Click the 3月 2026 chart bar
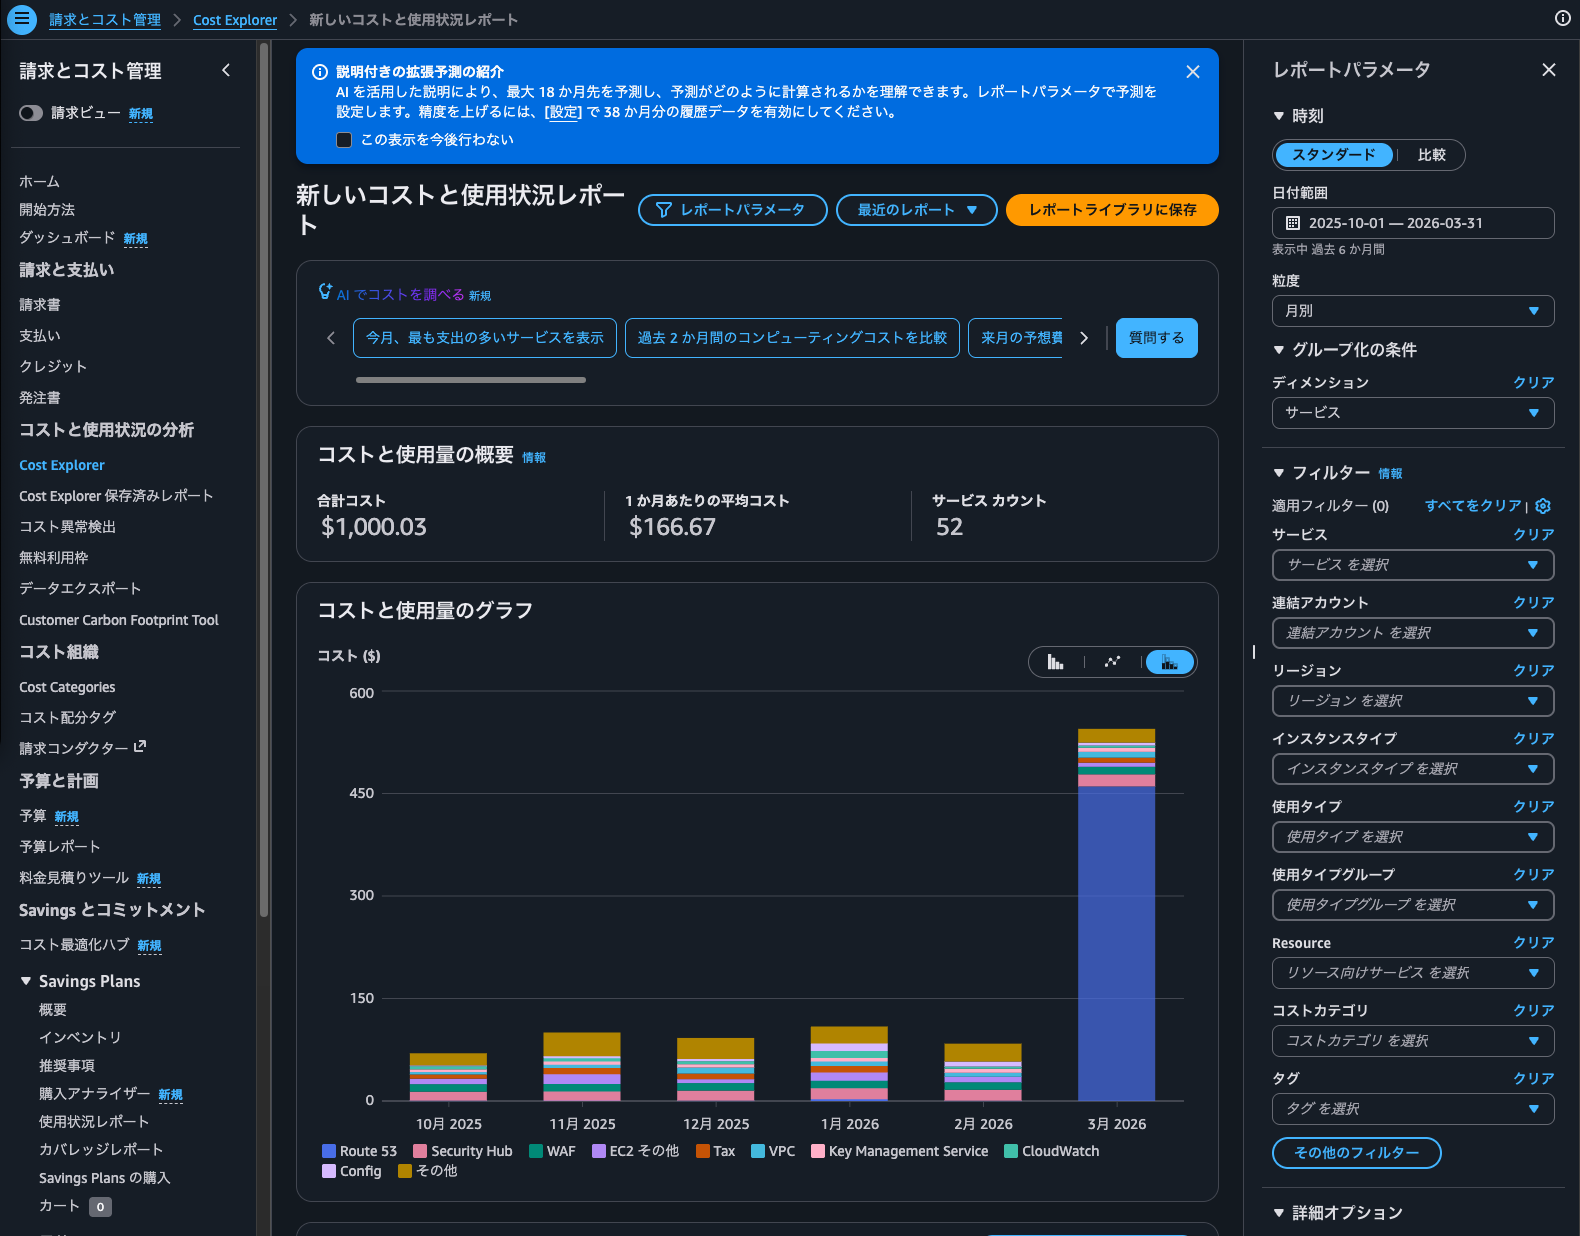 tap(1116, 914)
